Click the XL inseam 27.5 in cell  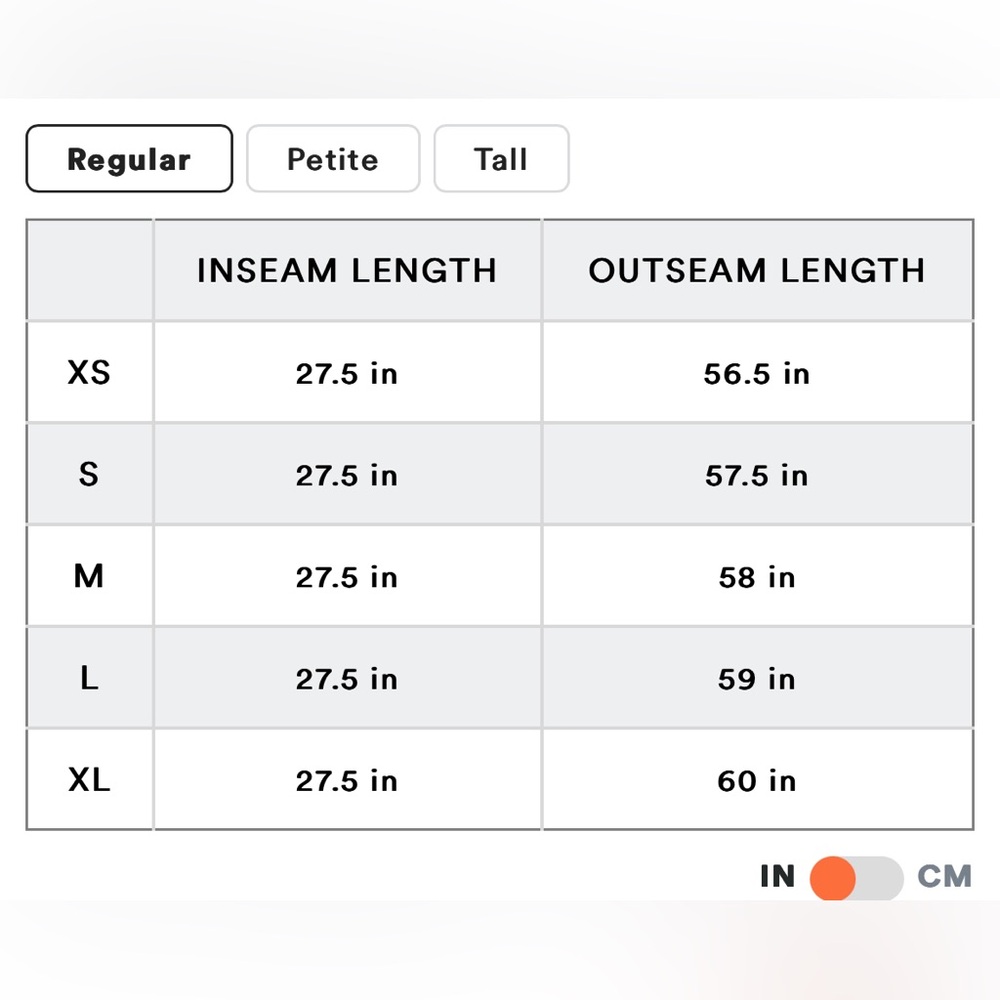click(347, 781)
